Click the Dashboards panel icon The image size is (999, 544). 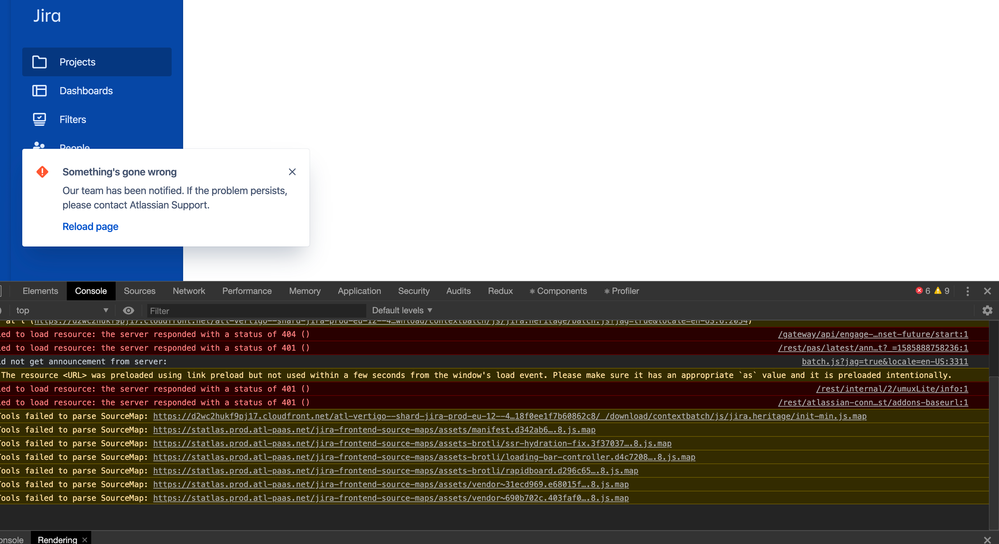[x=40, y=90]
